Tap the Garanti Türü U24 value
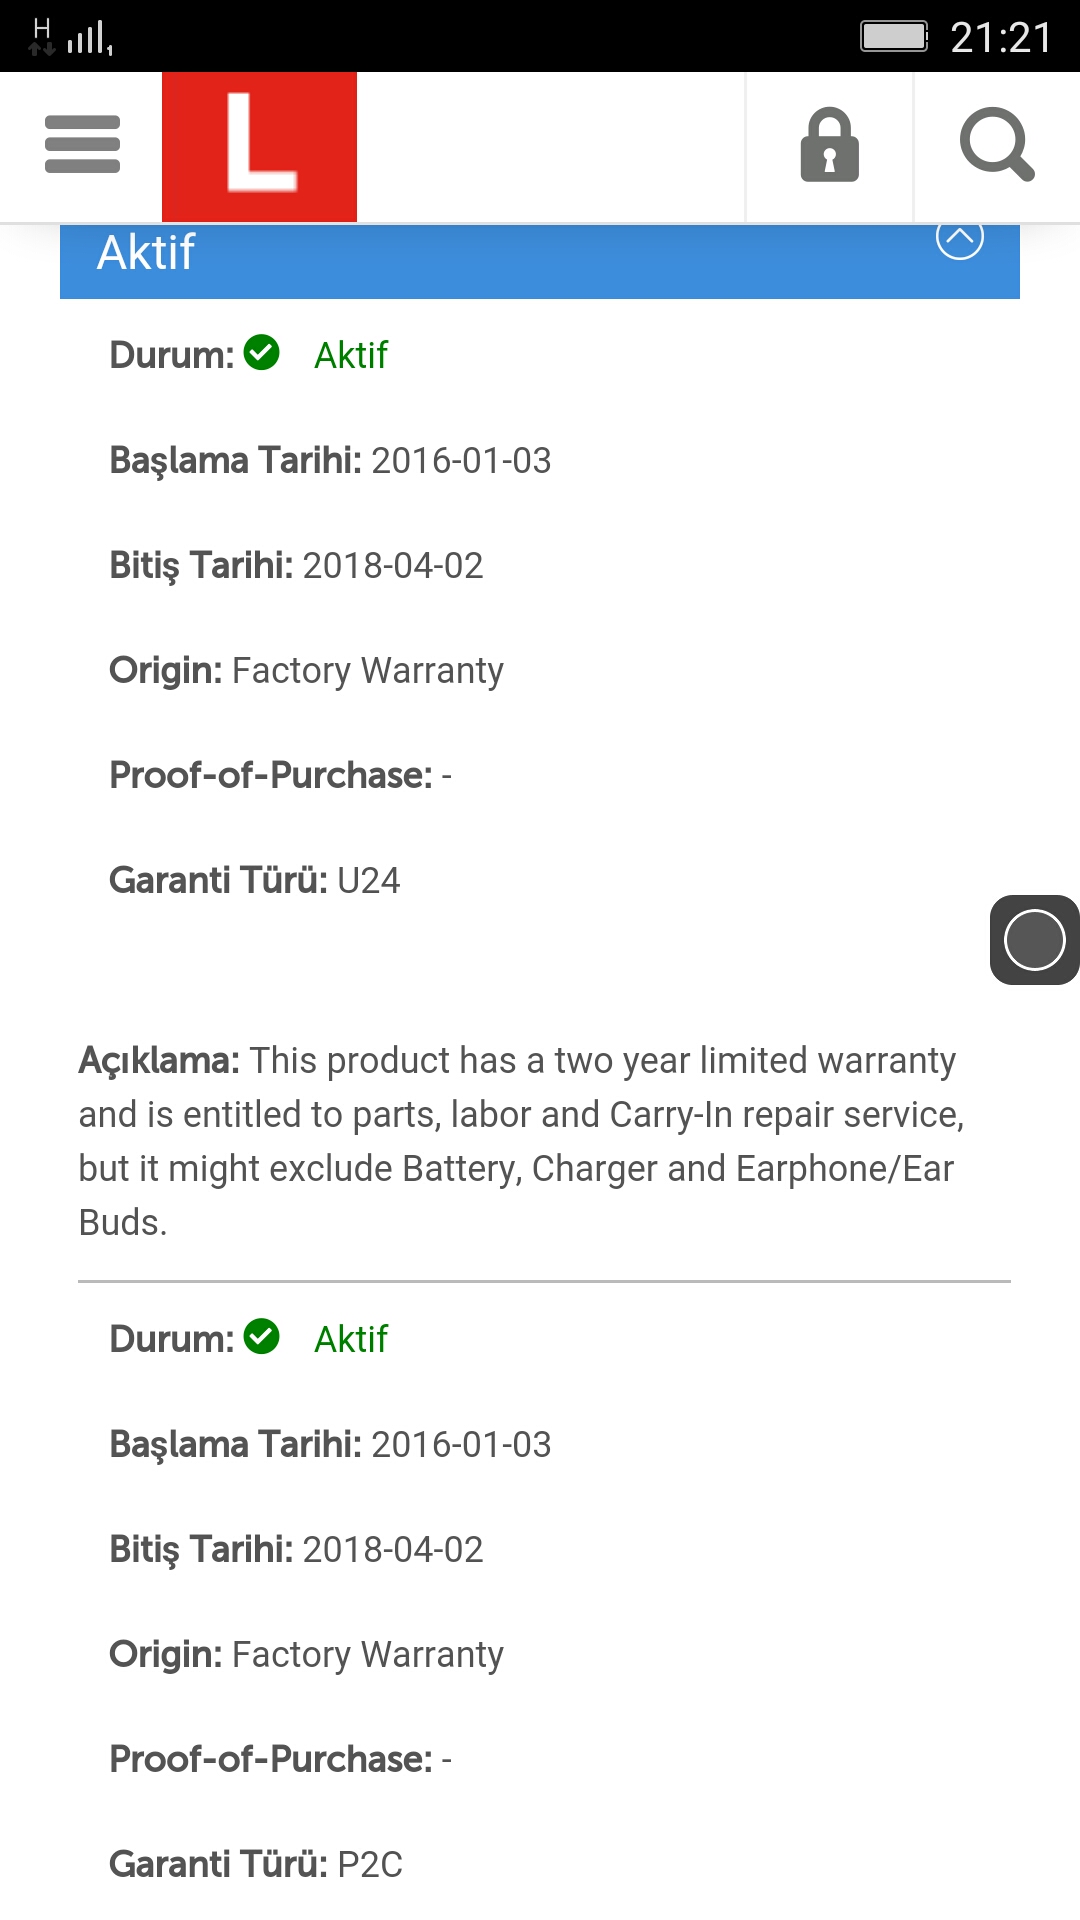Image resolution: width=1080 pixels, height=1920 pixels. (x=368, y=881)
